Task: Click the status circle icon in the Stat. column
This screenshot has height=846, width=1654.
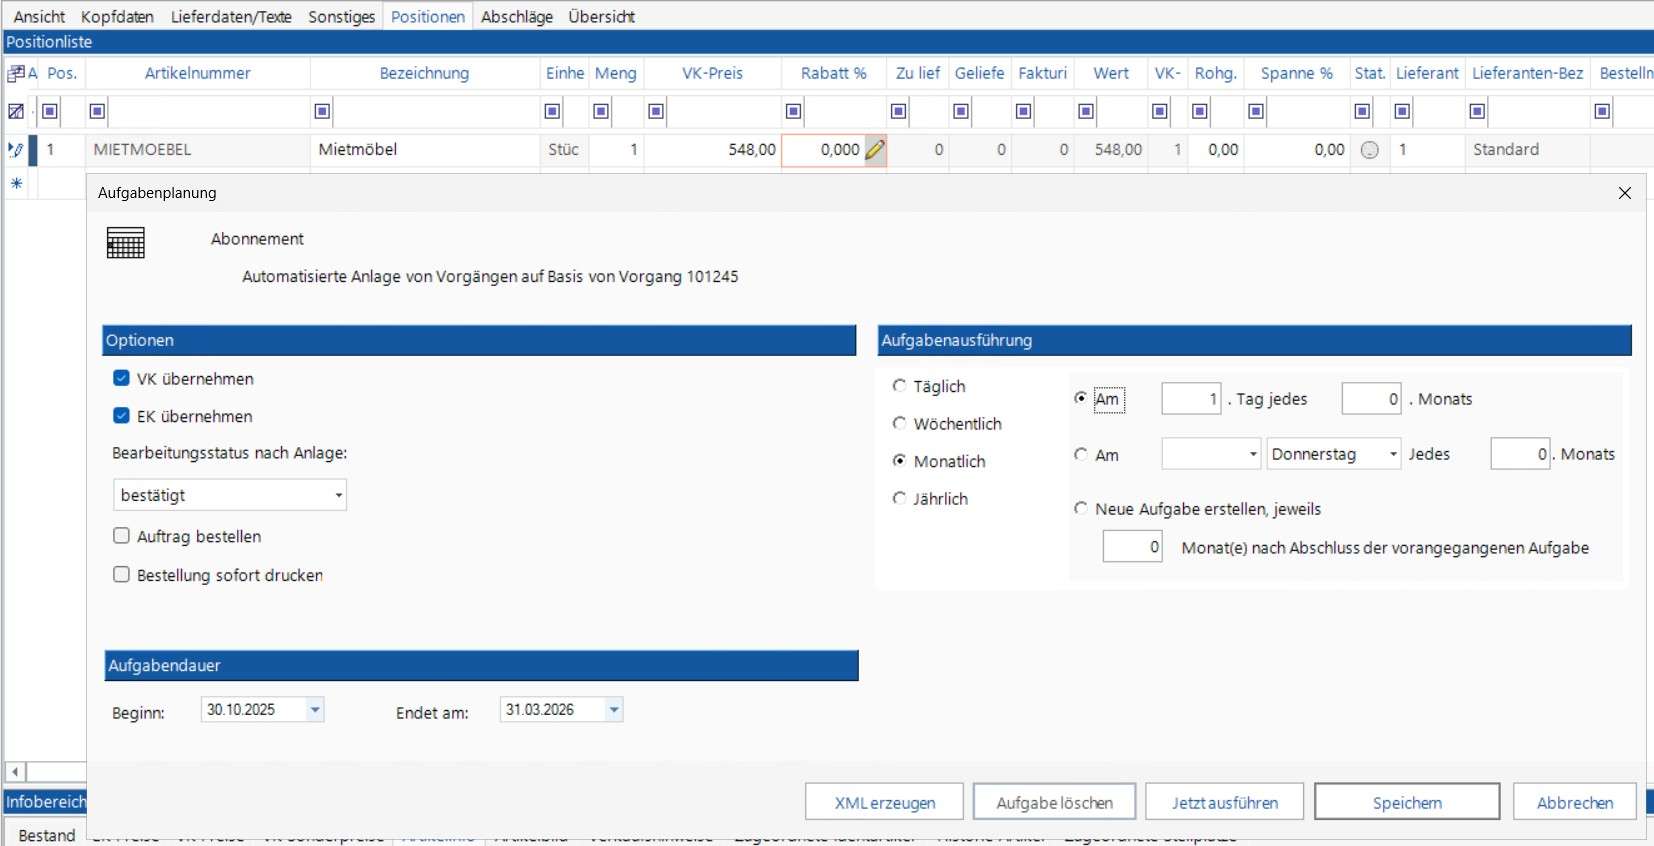Action: (1370, 150)
